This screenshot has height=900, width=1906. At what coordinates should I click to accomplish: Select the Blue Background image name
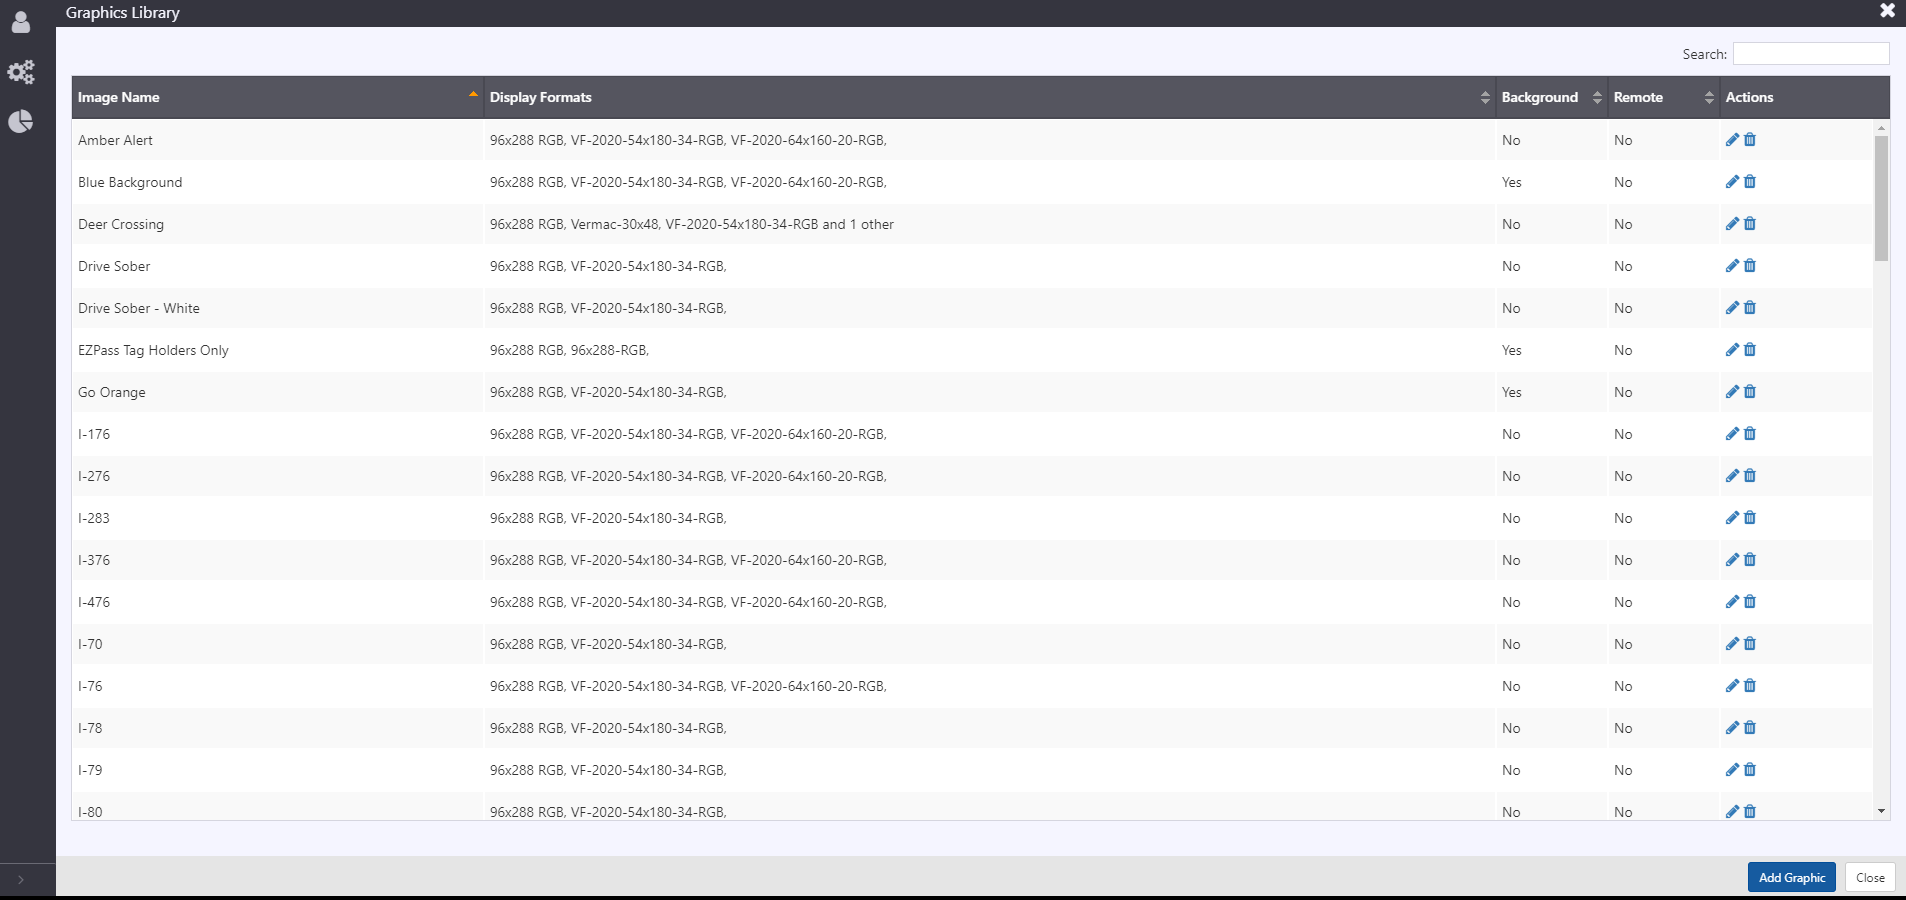[x=130, y=182]
